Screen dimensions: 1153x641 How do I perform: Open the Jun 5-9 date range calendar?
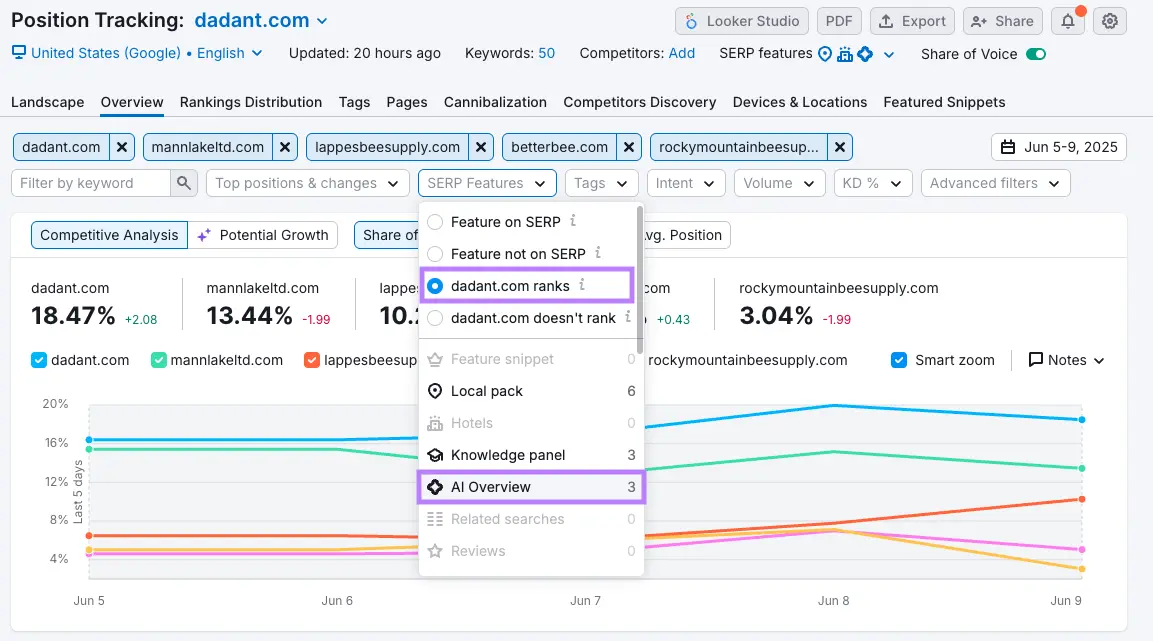pyautogui.click(x=1058, y=145)
